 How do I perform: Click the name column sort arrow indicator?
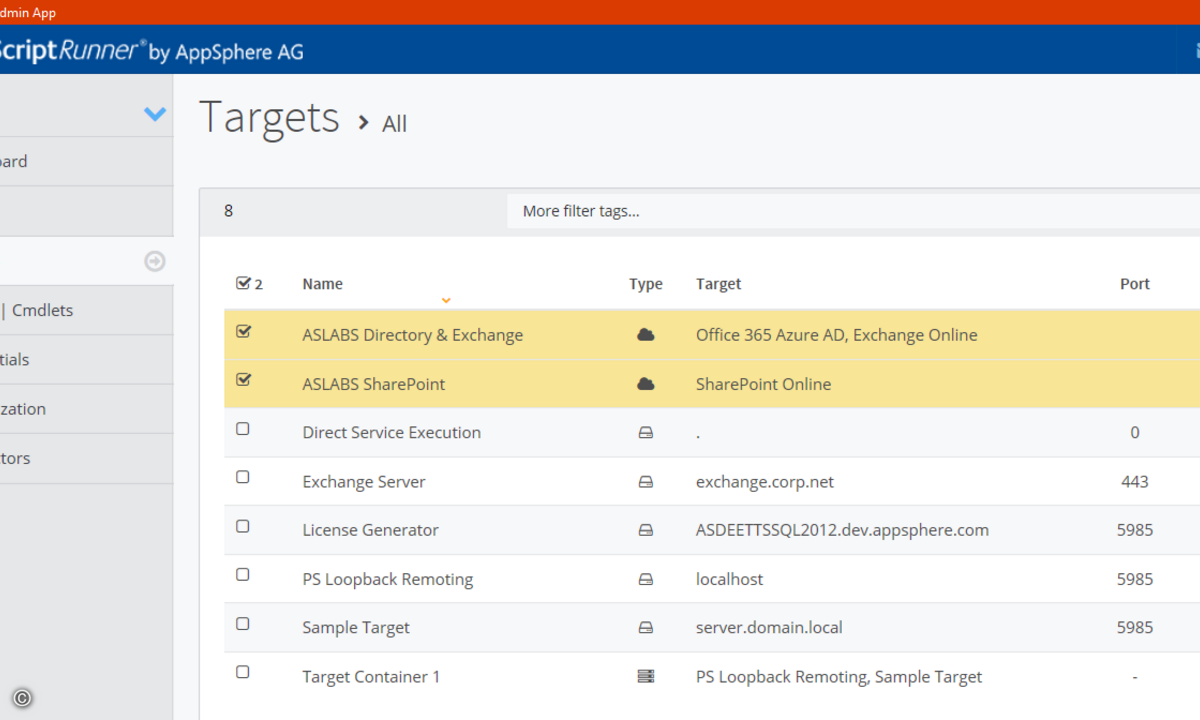click(446, 300)
